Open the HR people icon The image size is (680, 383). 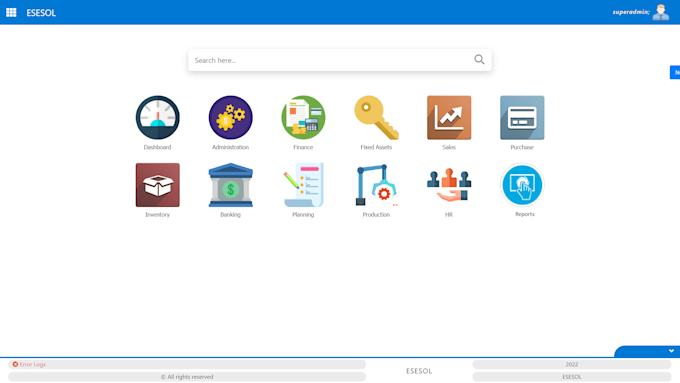[449, 185]
